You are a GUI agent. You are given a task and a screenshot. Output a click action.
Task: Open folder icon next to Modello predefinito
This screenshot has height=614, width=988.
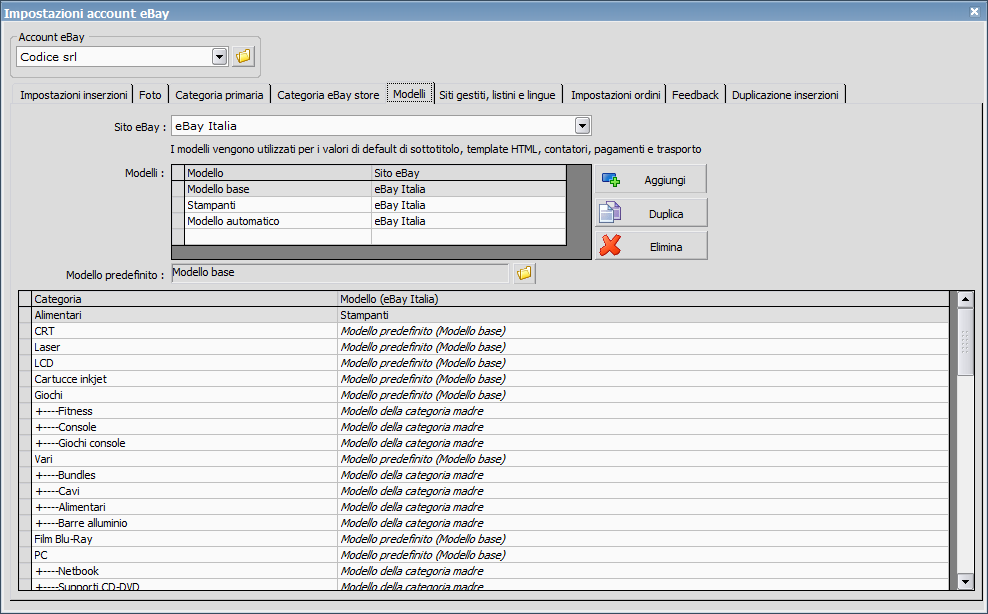point(524,273)
